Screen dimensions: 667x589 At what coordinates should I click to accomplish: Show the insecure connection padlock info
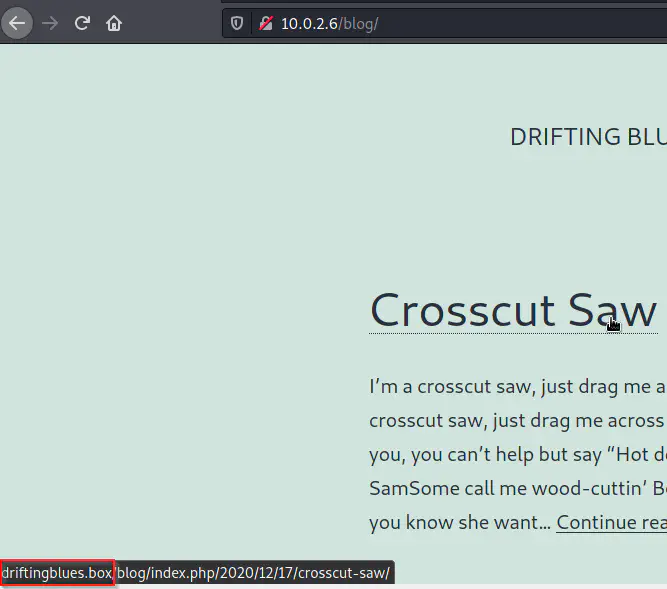click(265, 23)
